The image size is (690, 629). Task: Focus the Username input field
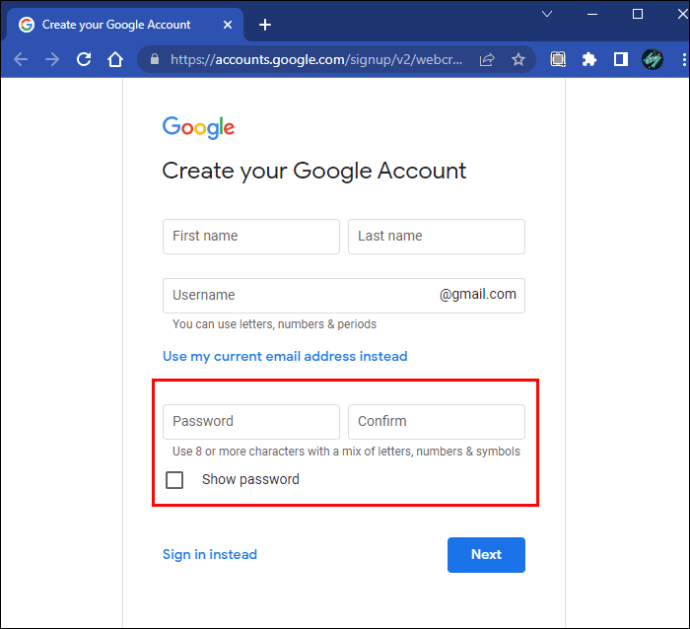(300, 295)
